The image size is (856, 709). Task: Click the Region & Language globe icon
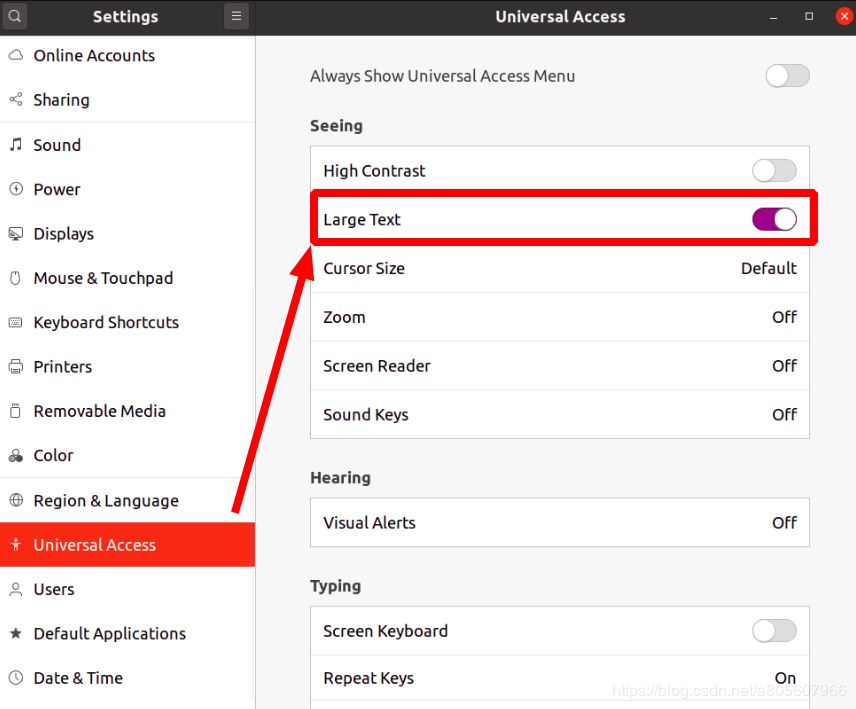16,501
